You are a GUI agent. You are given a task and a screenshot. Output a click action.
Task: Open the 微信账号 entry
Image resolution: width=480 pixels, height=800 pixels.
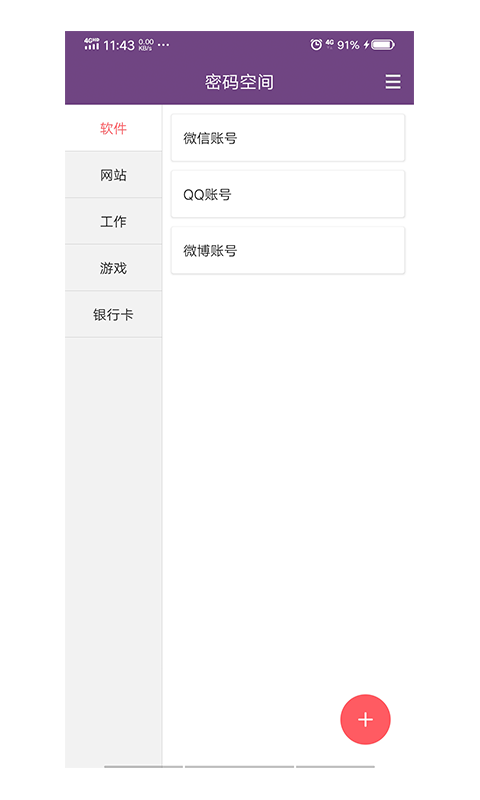[x=288, y=138]
